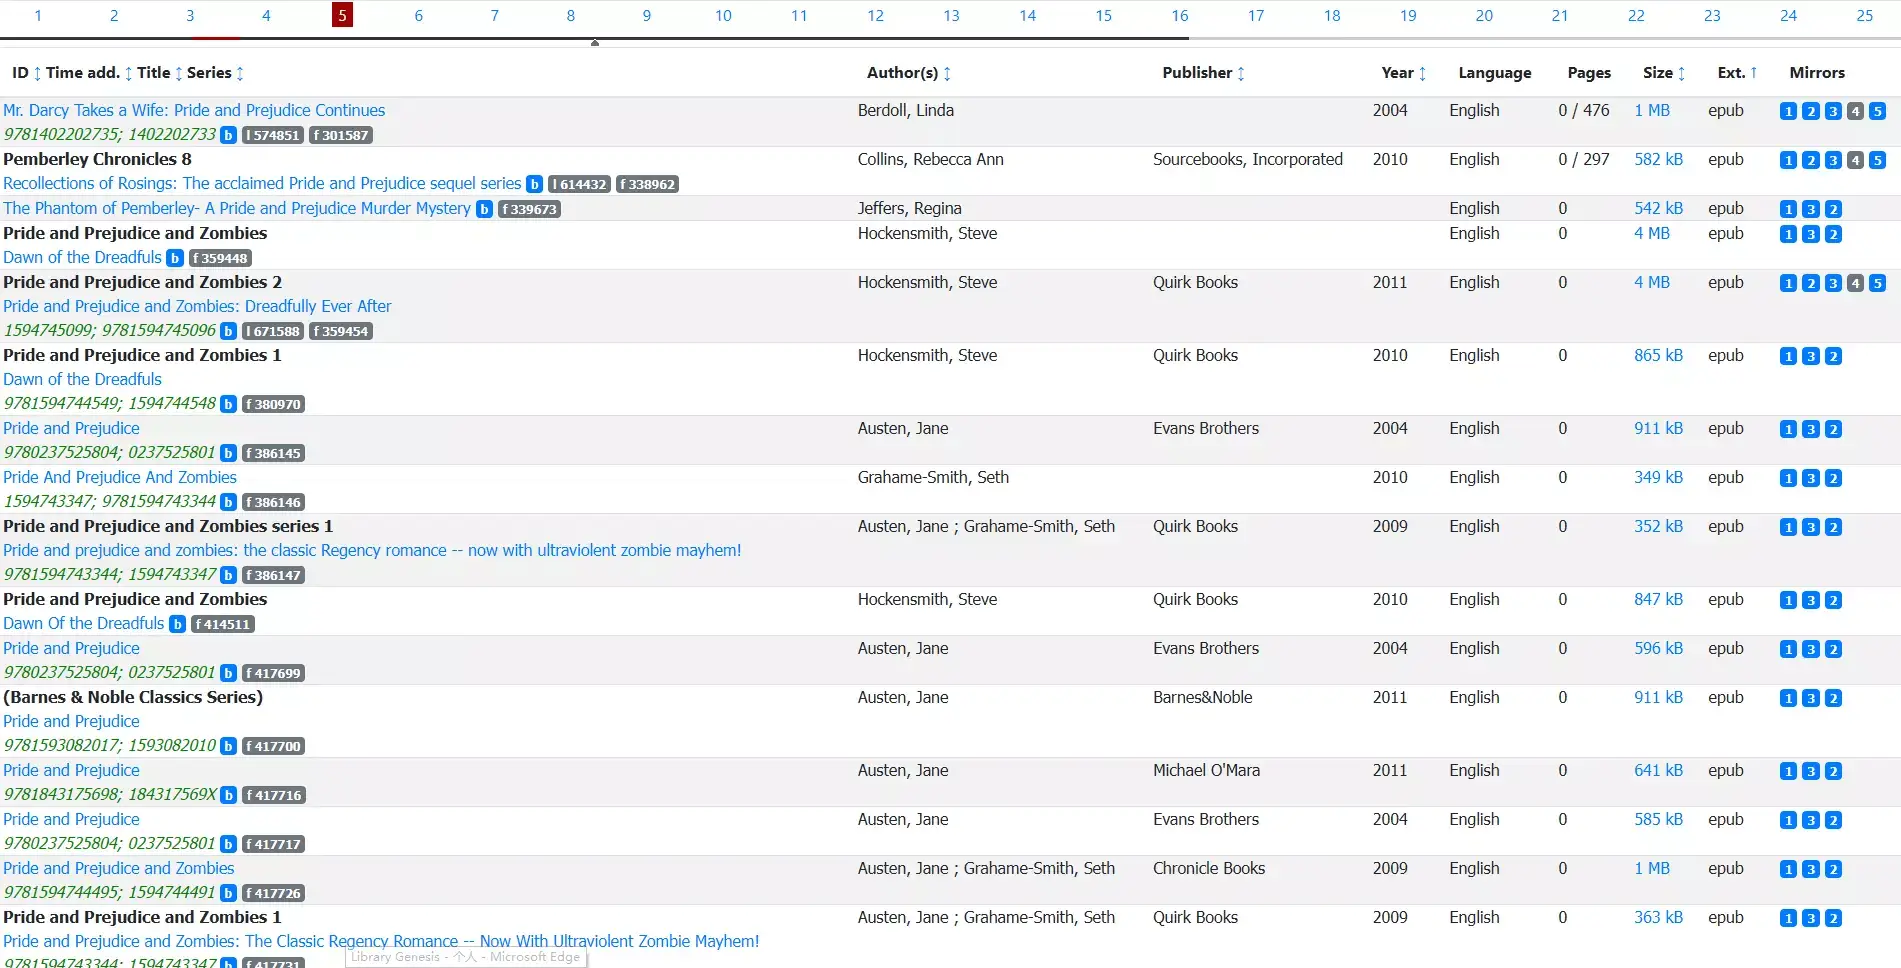Open mirror 3 for the Michael O'Mara edition
This screenshot has width=1901, height=968.
1810,771
